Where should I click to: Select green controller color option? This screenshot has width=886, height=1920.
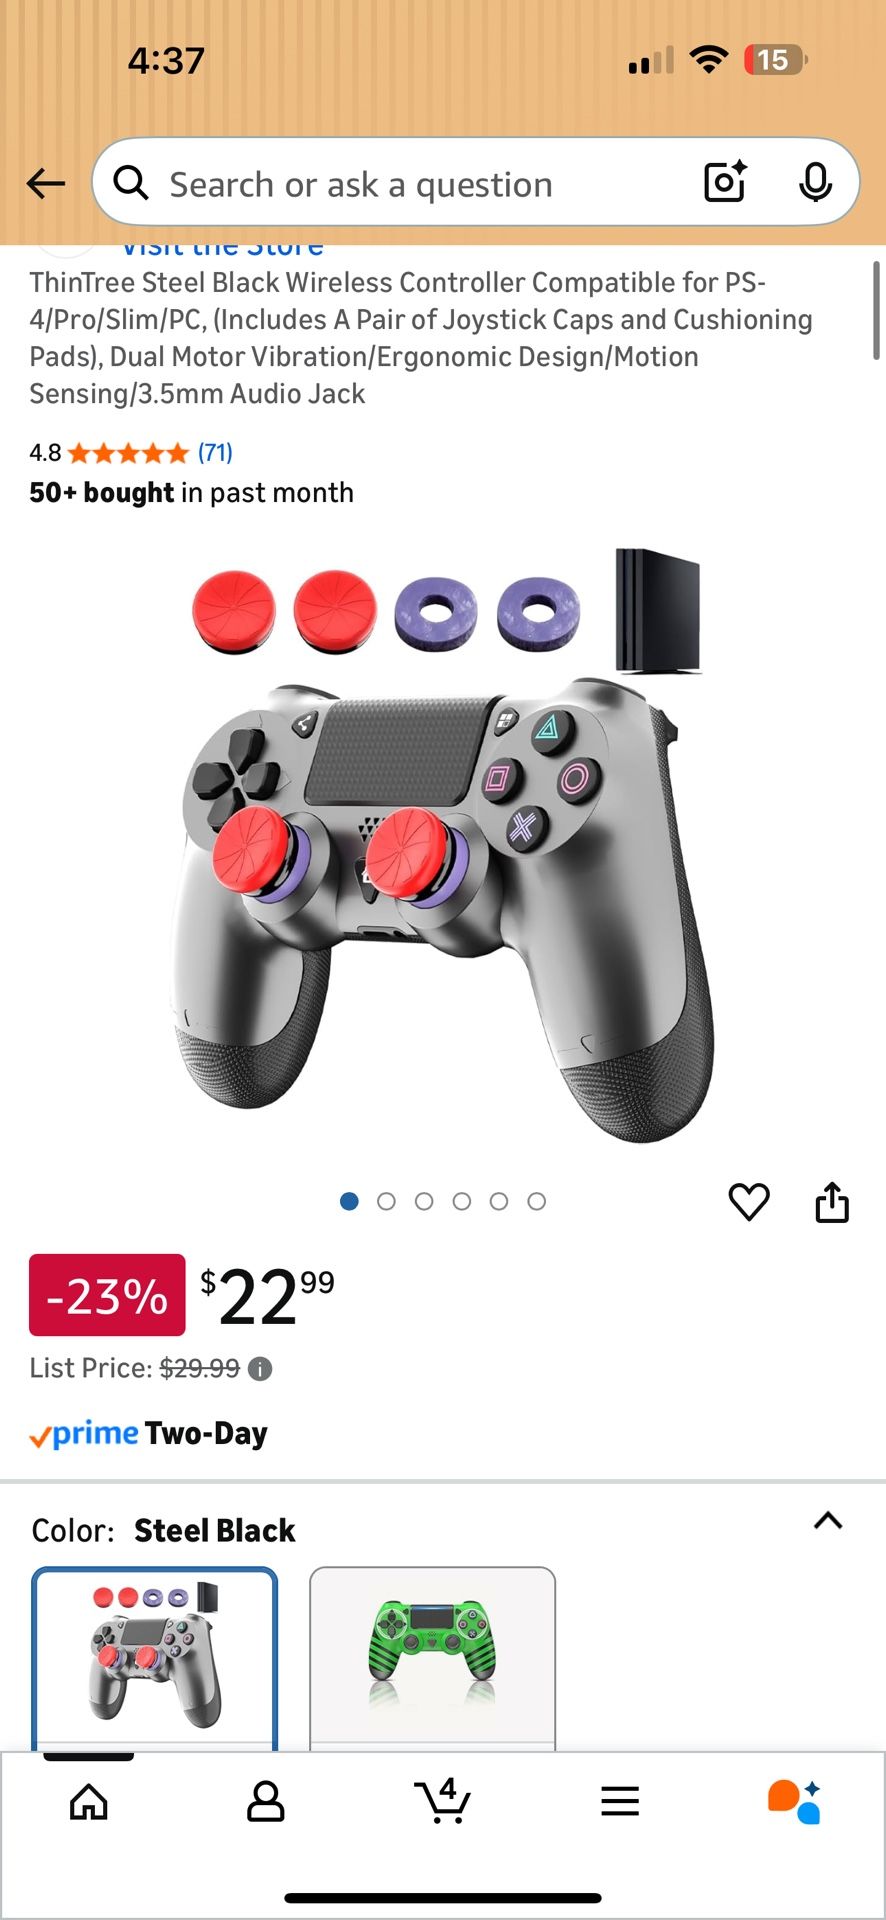pos(432,1659)
